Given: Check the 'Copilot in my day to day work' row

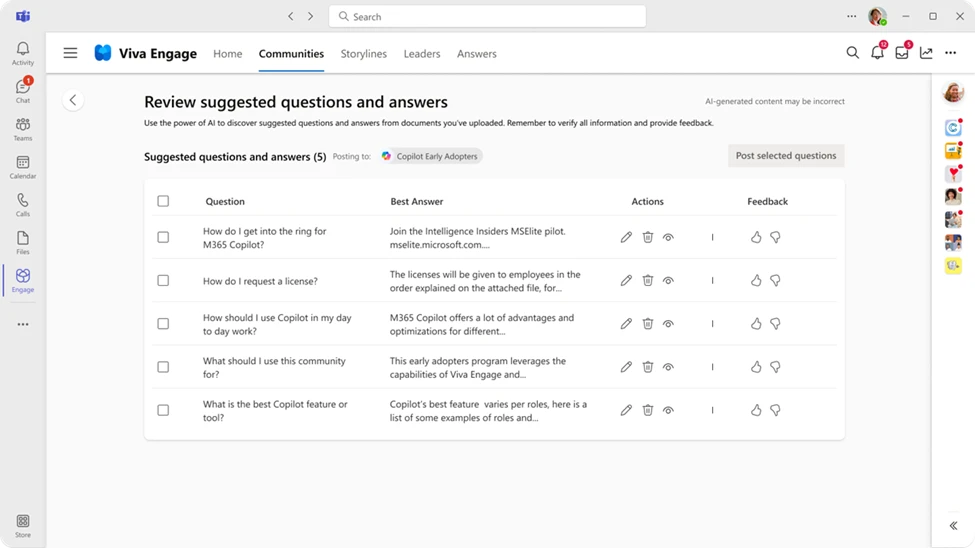Looking at the screenshot, I should [163, 323].
